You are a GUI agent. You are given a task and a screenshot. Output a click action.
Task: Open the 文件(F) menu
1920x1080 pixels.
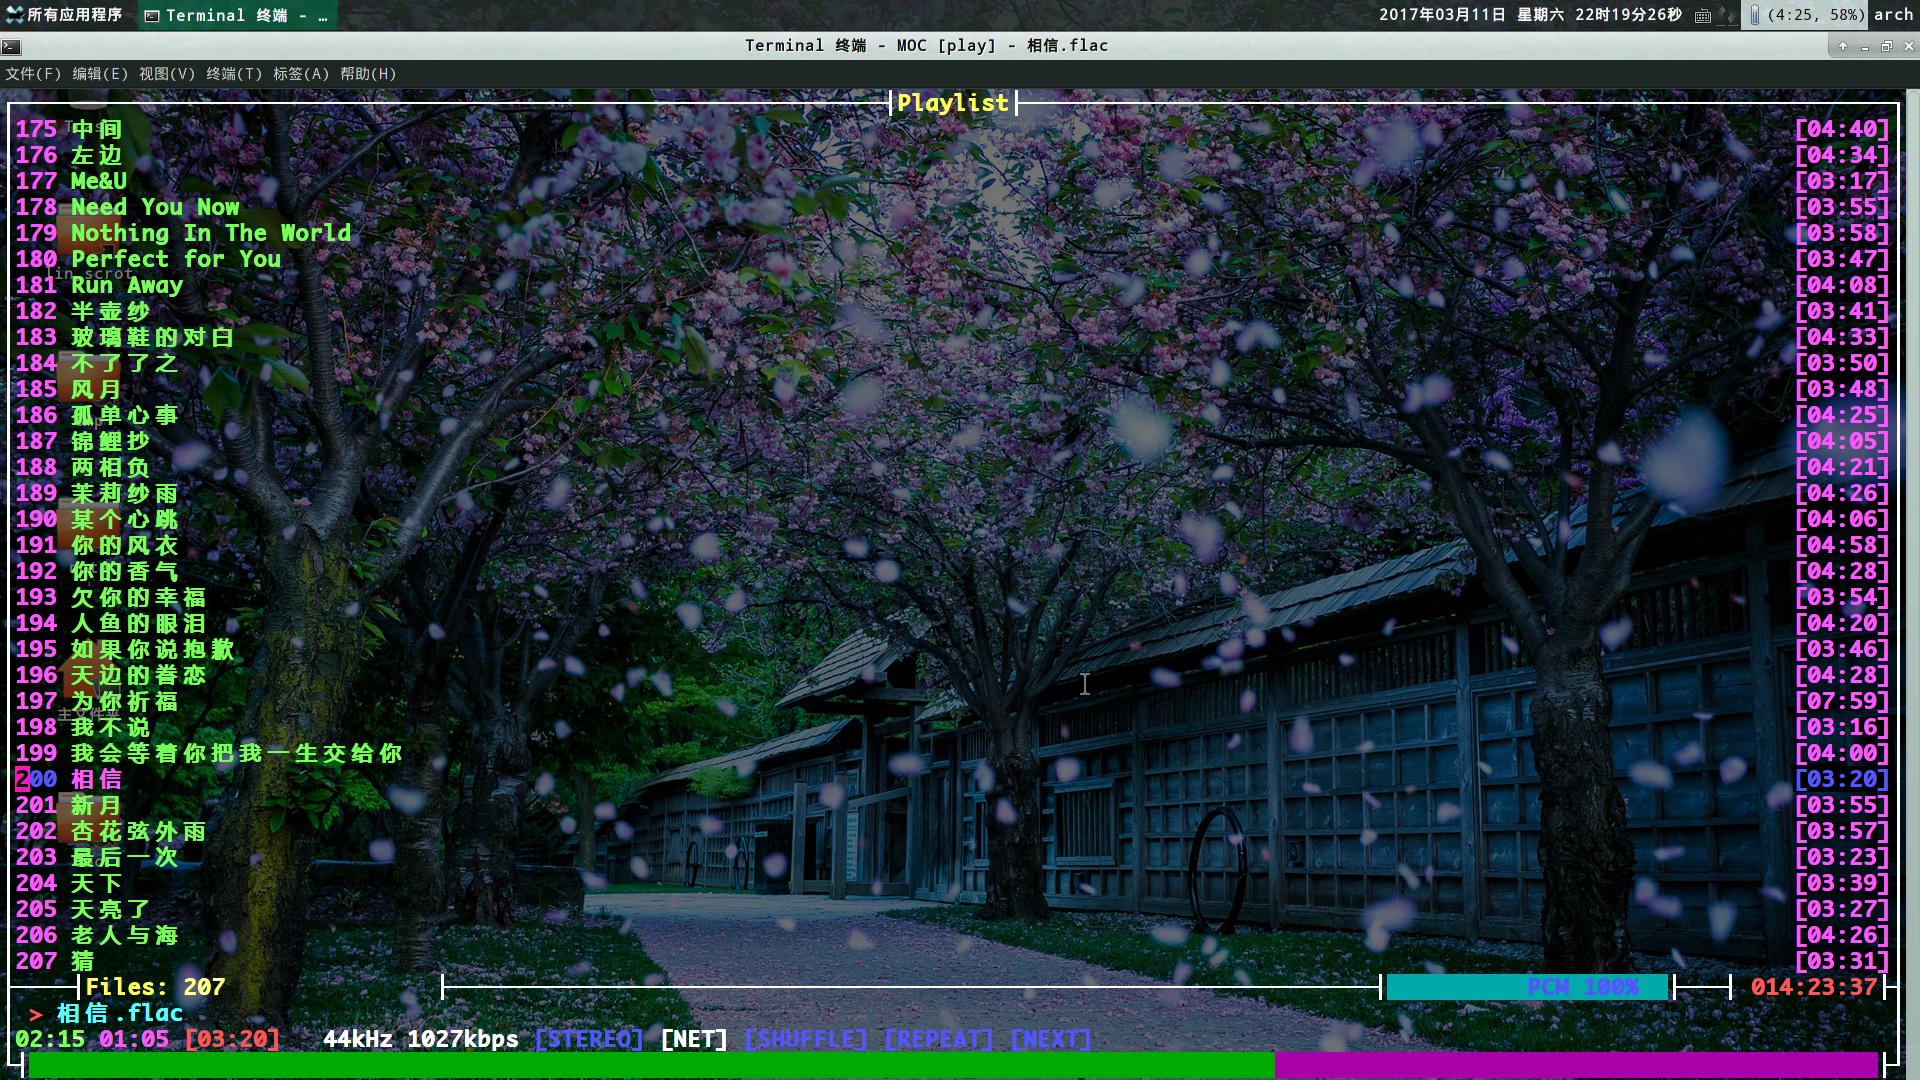(33, 74)
